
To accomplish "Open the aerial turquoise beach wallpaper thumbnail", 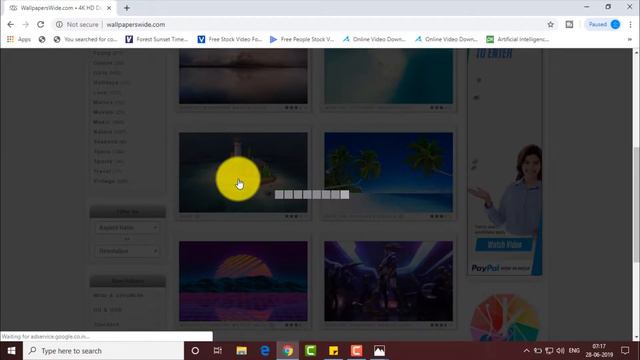I will [x=389, y=76].
